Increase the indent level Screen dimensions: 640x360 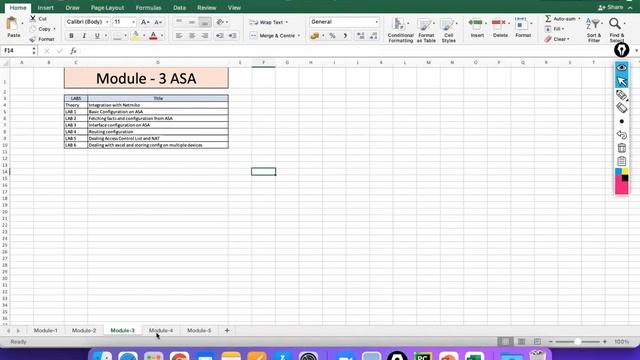click(x=233, y=36)
